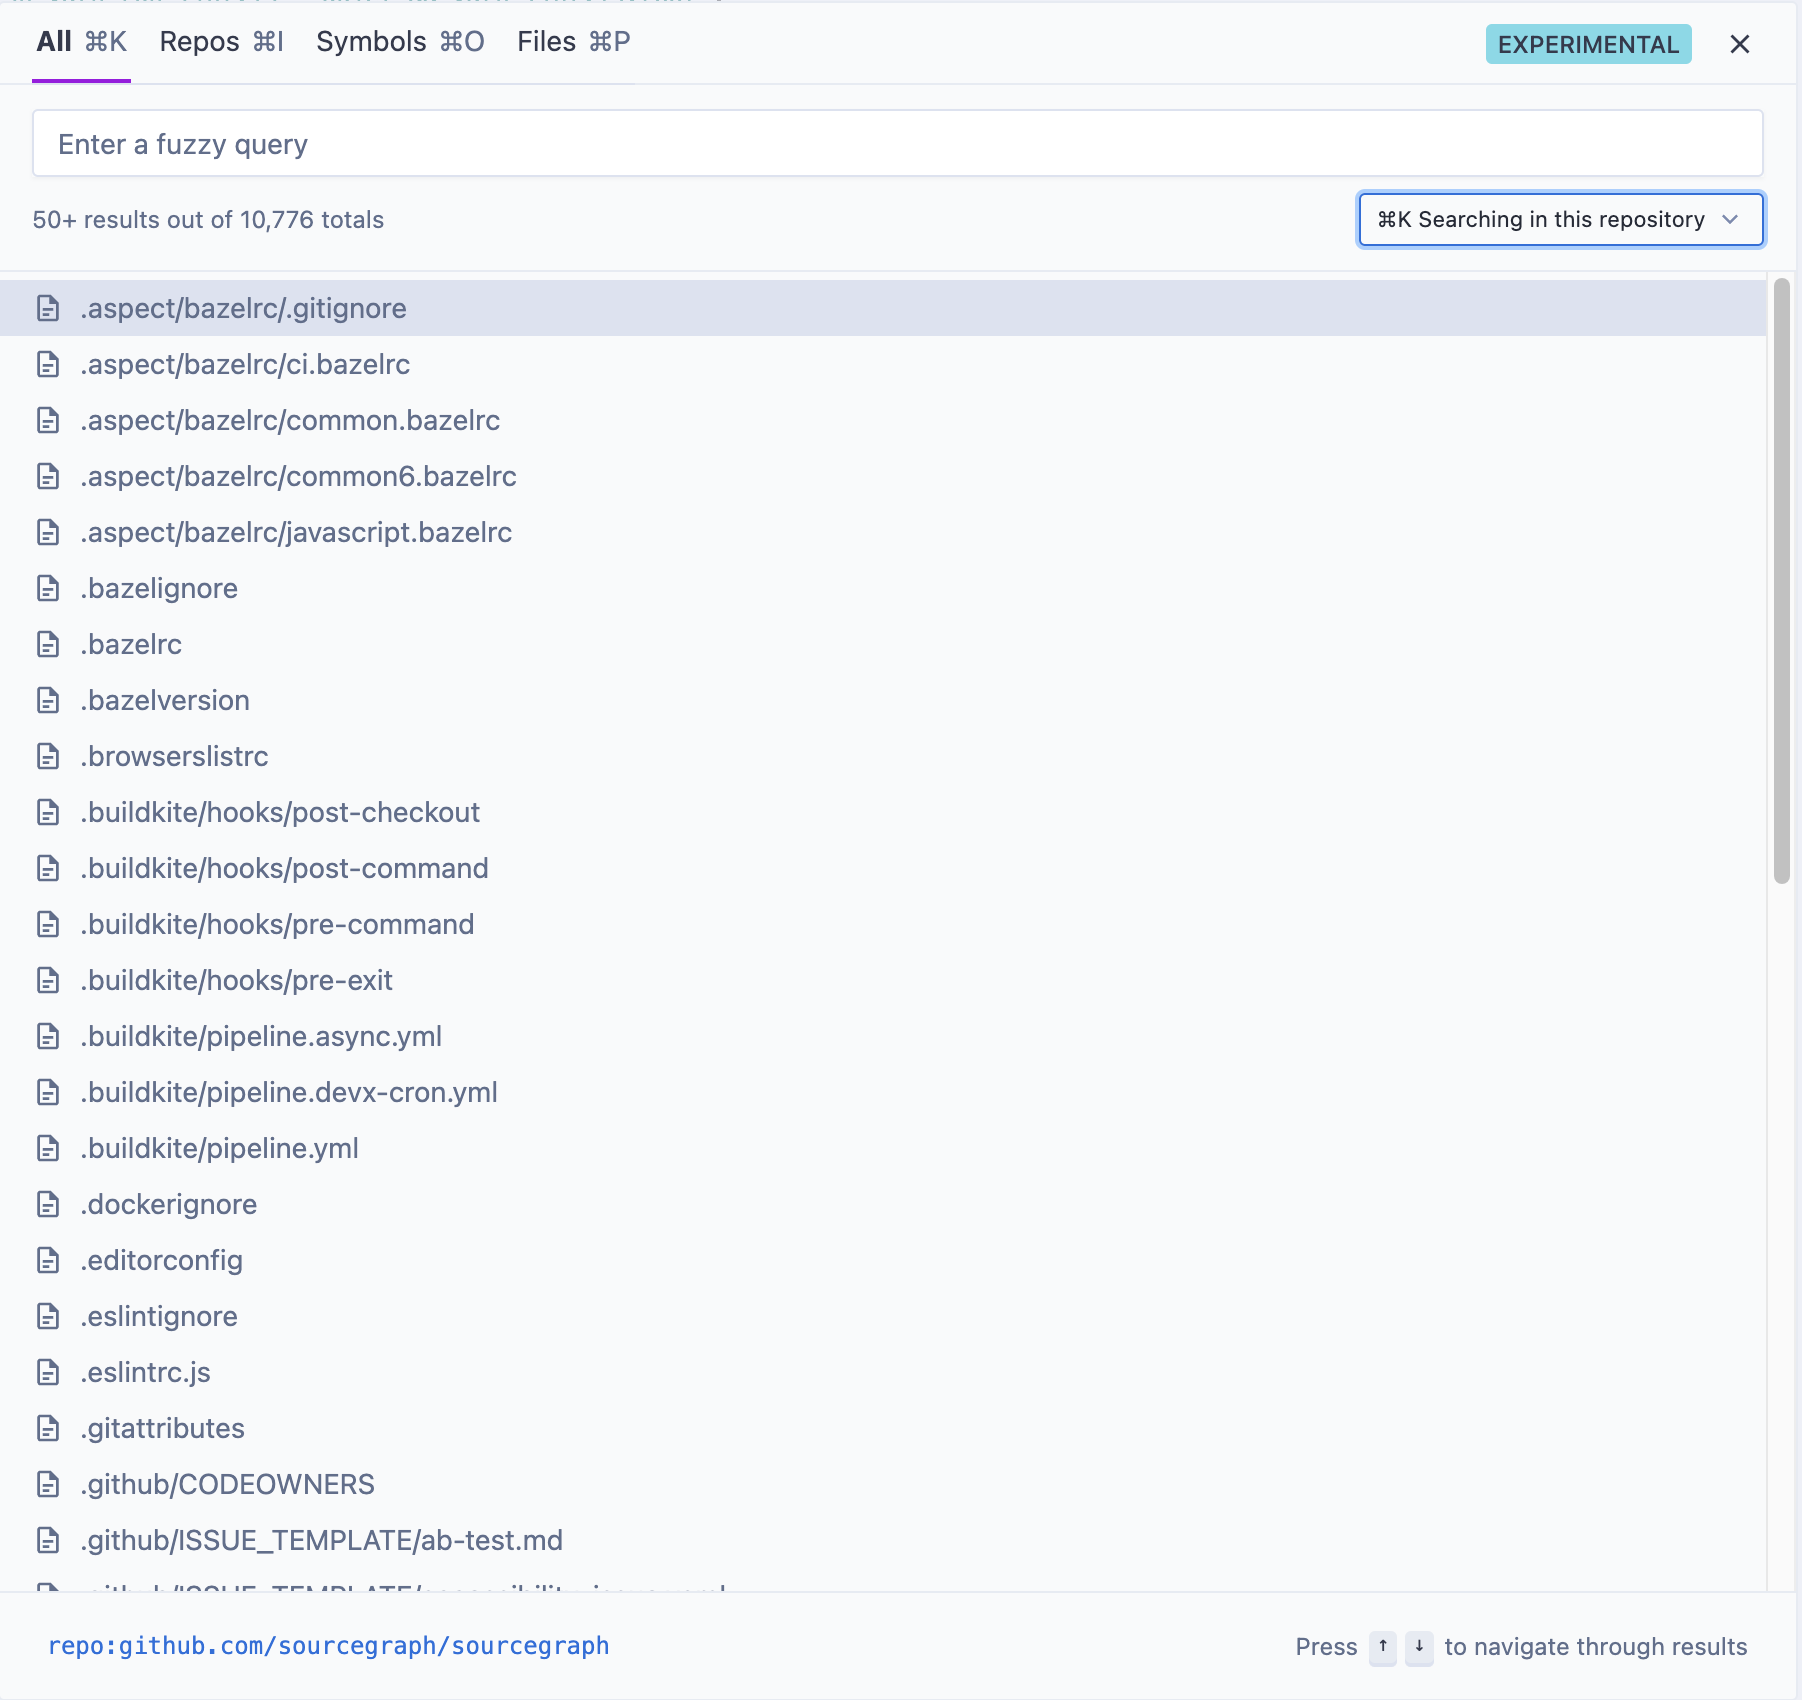Image resolution: width=1802 pixels, height=1700 pixels.
Task: Open .eslintignore result
Action: tap(883, 1316)
